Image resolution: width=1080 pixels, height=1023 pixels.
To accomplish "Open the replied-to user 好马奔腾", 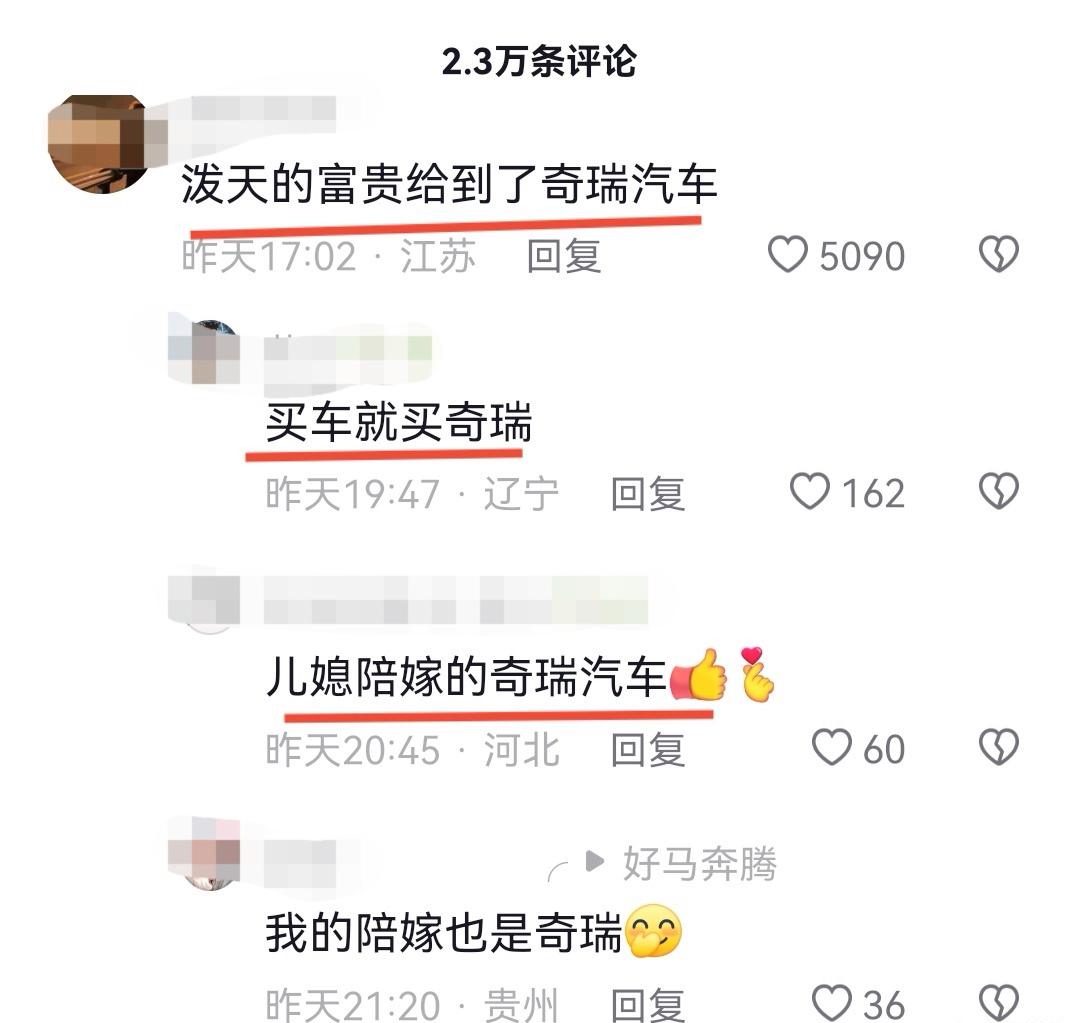I will [700, 863].
